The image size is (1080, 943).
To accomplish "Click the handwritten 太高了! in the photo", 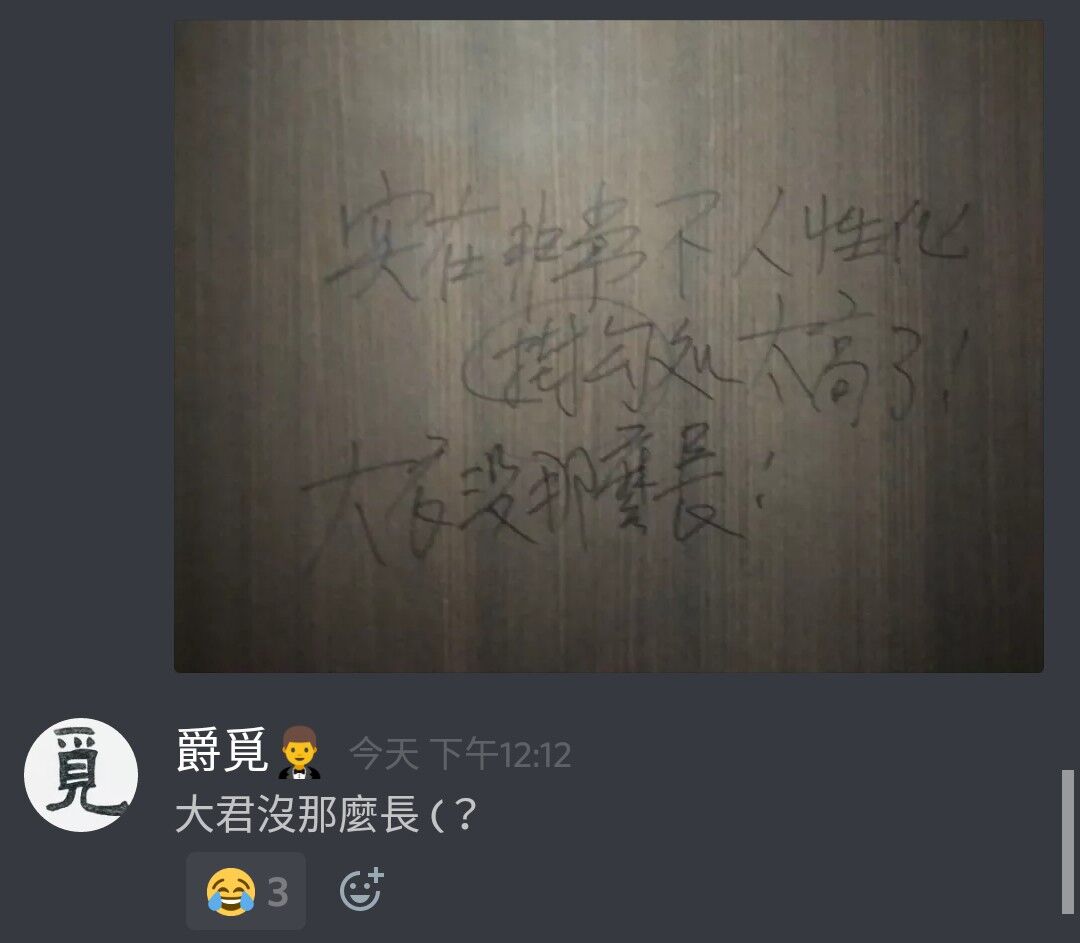I will point(854,364).
